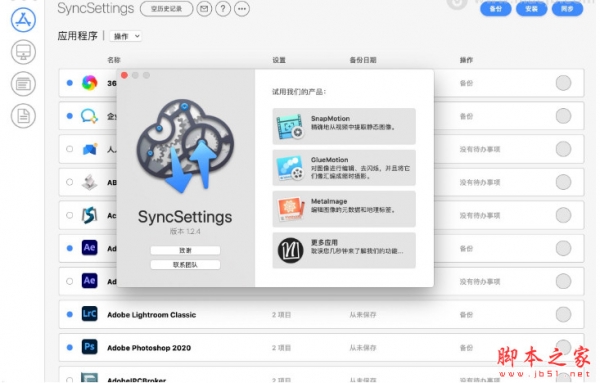
Task: Click the blue 安装 button
Action: point(532,8)
